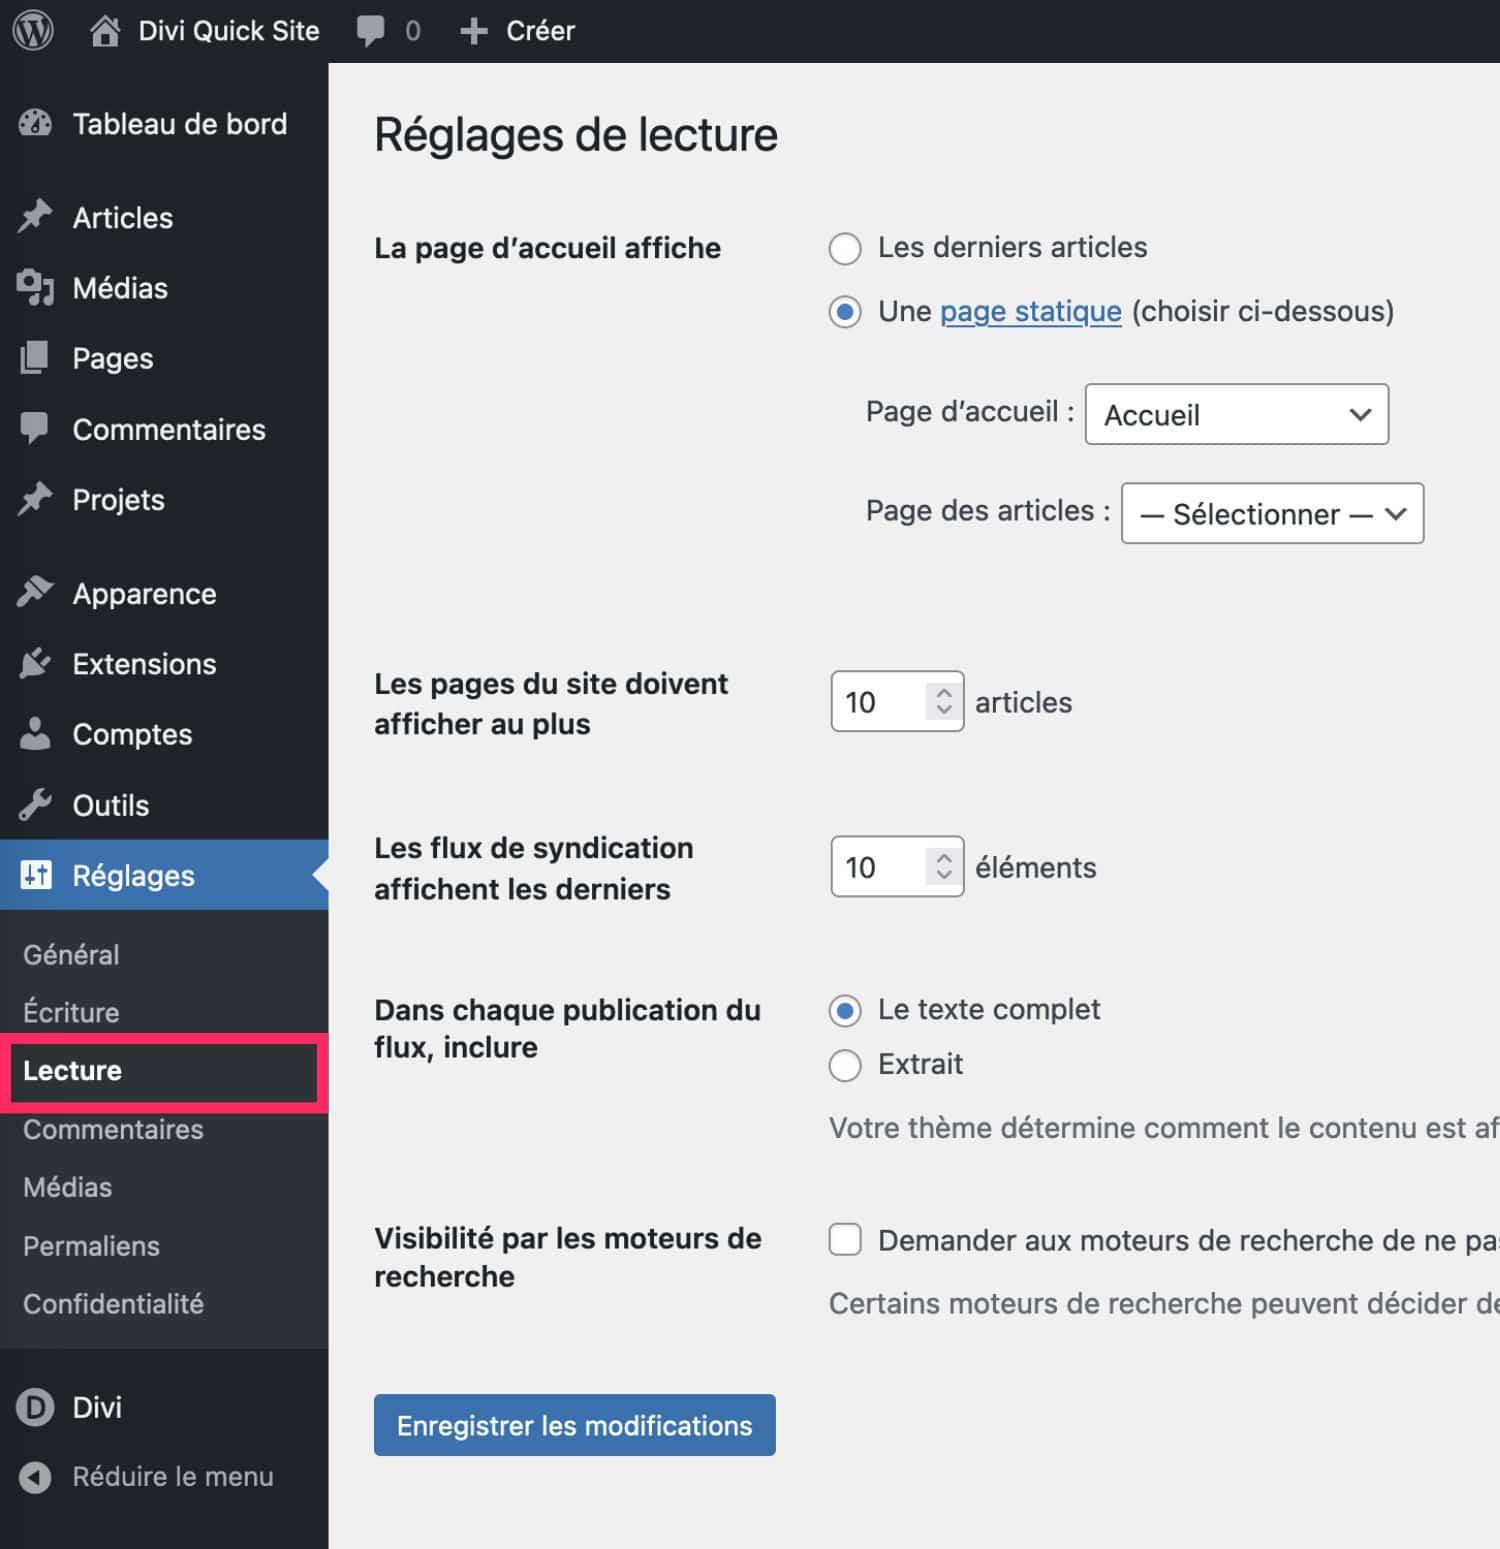Open the Écriture settings submenu

point(71,1012)
